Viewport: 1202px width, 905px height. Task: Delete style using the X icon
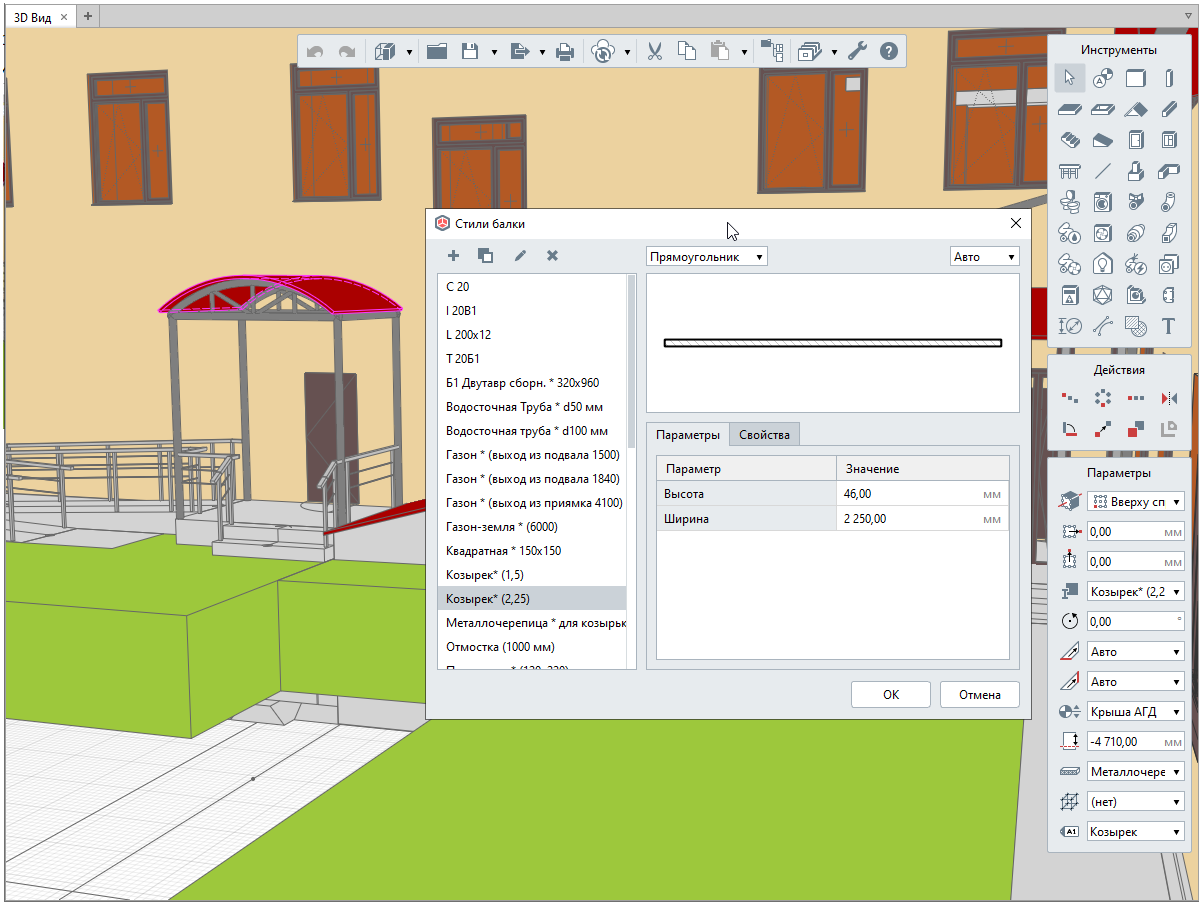click(552, 256)
